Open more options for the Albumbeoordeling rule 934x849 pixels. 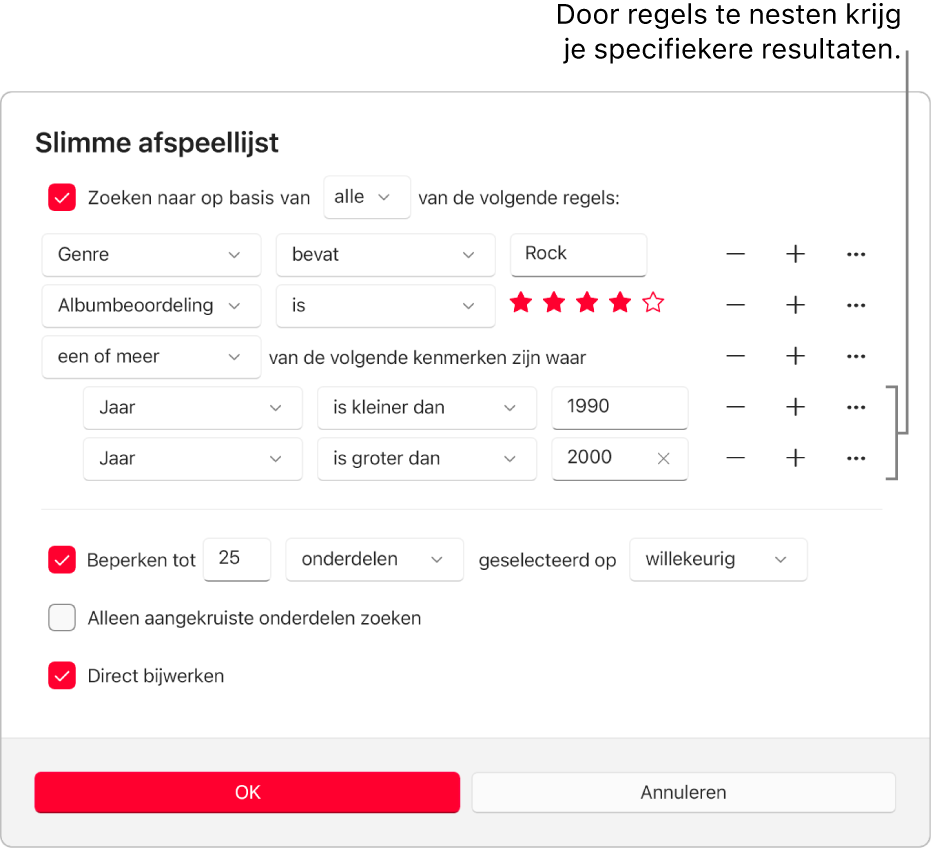tap(856, 306)
